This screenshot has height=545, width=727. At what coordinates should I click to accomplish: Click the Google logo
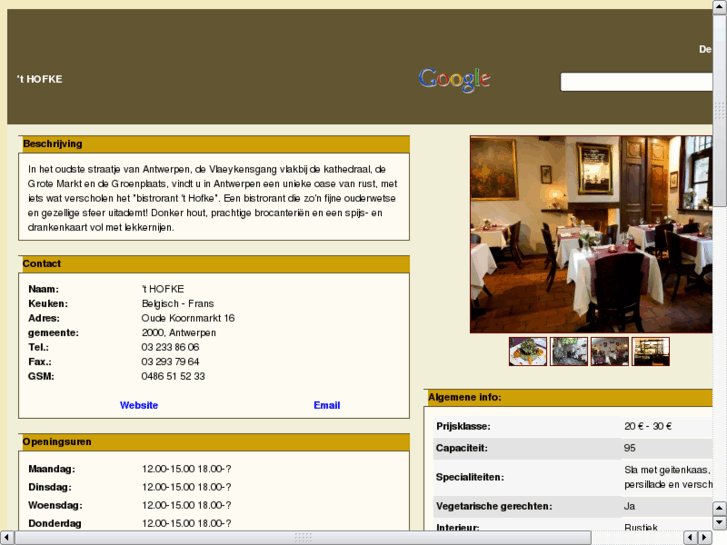click(x=454, y=79)
